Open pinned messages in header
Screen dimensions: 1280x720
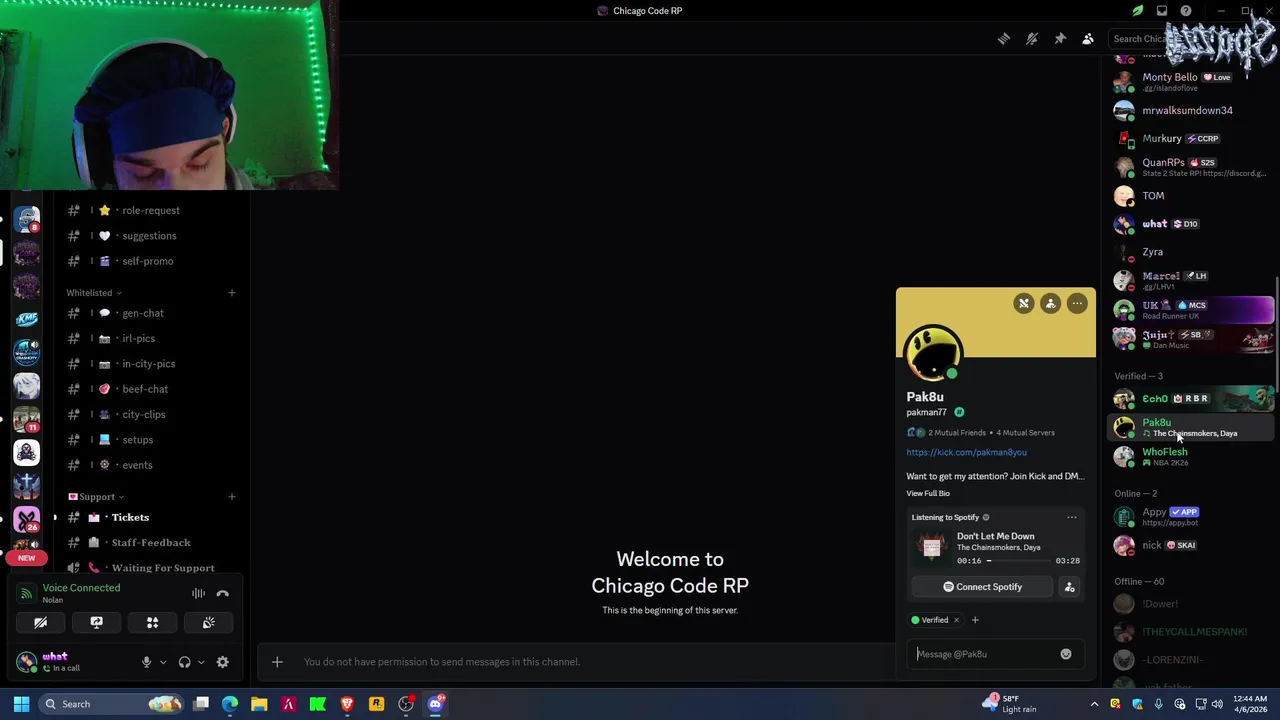click(1060, 39)
